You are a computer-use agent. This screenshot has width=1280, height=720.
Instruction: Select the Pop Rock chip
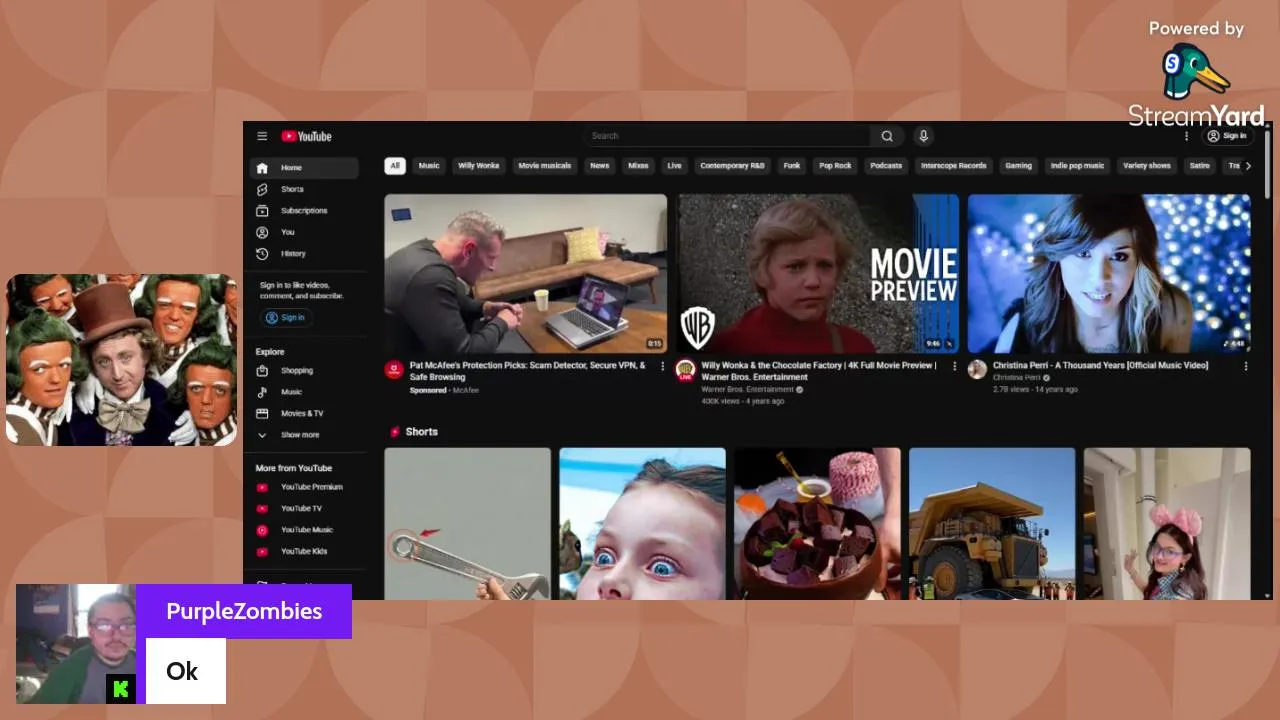(835, 166)
